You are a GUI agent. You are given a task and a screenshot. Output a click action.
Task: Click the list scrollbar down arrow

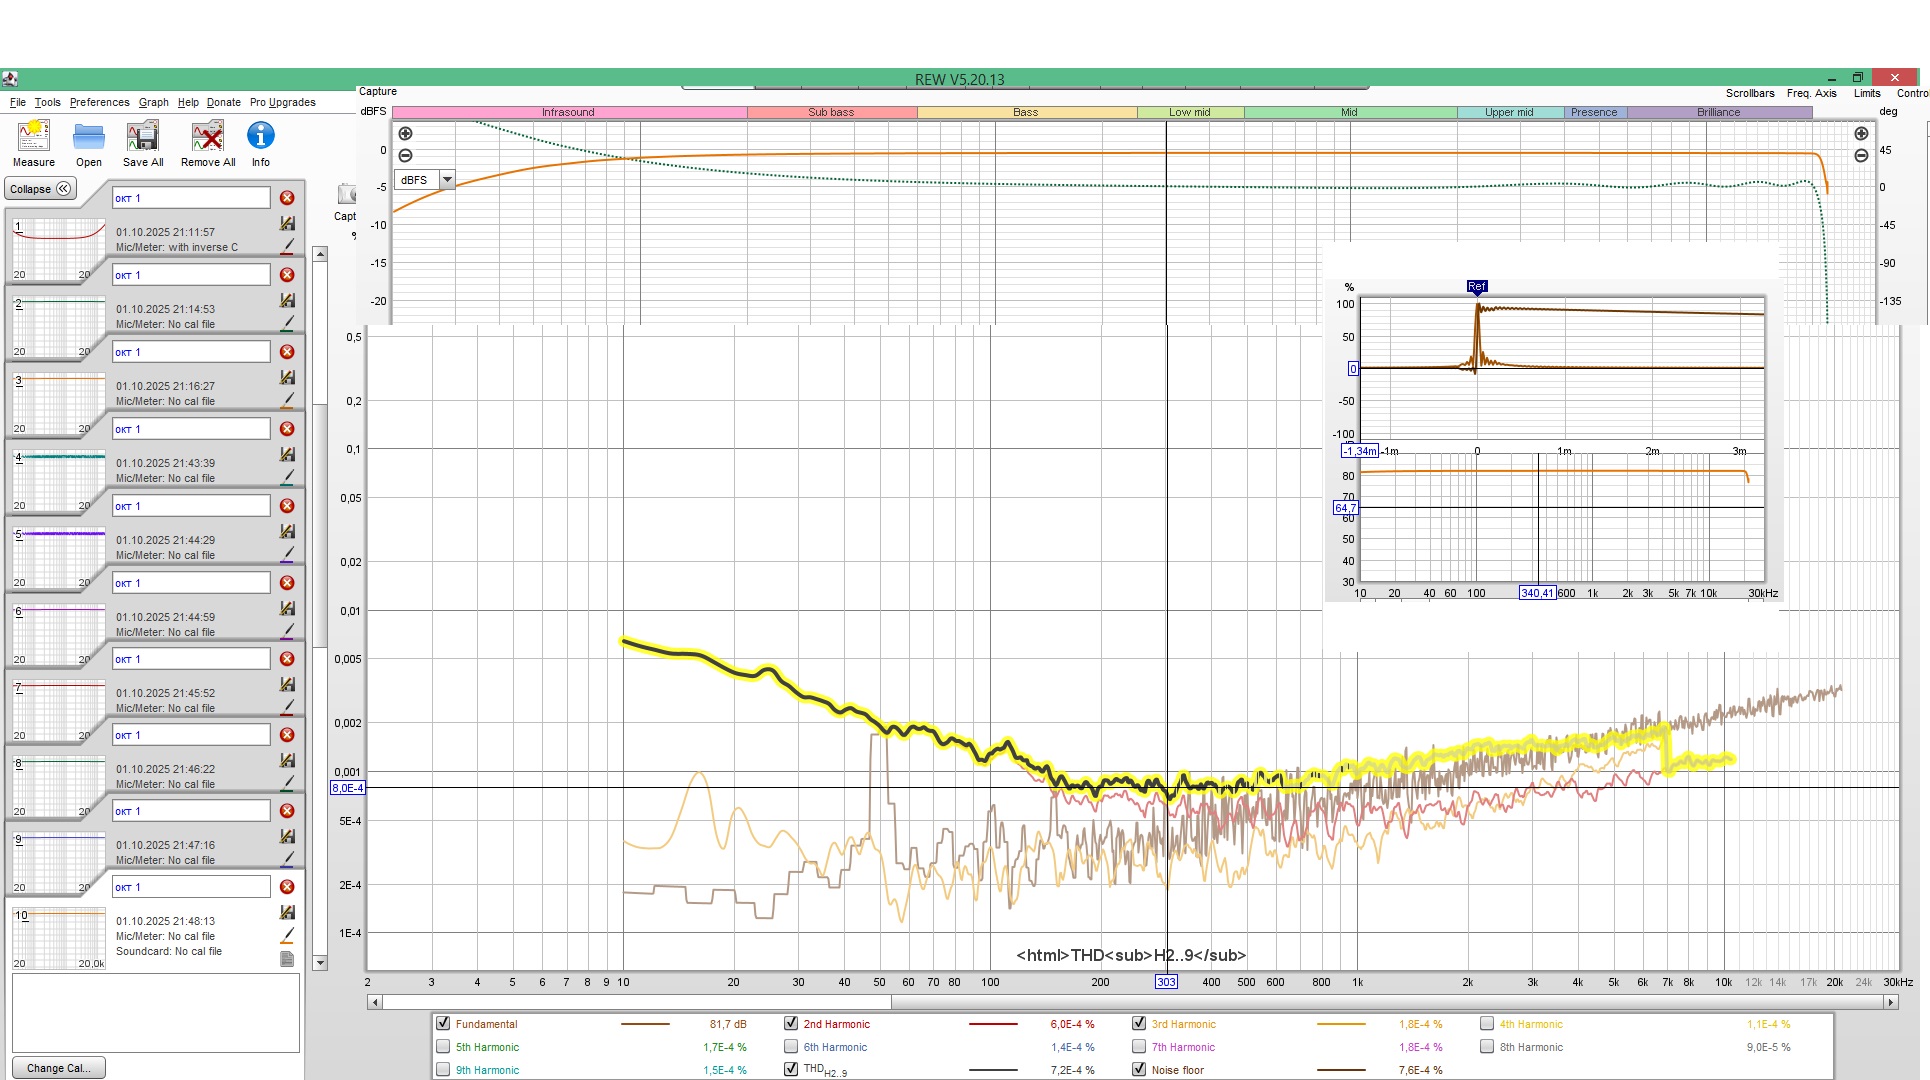320,963
